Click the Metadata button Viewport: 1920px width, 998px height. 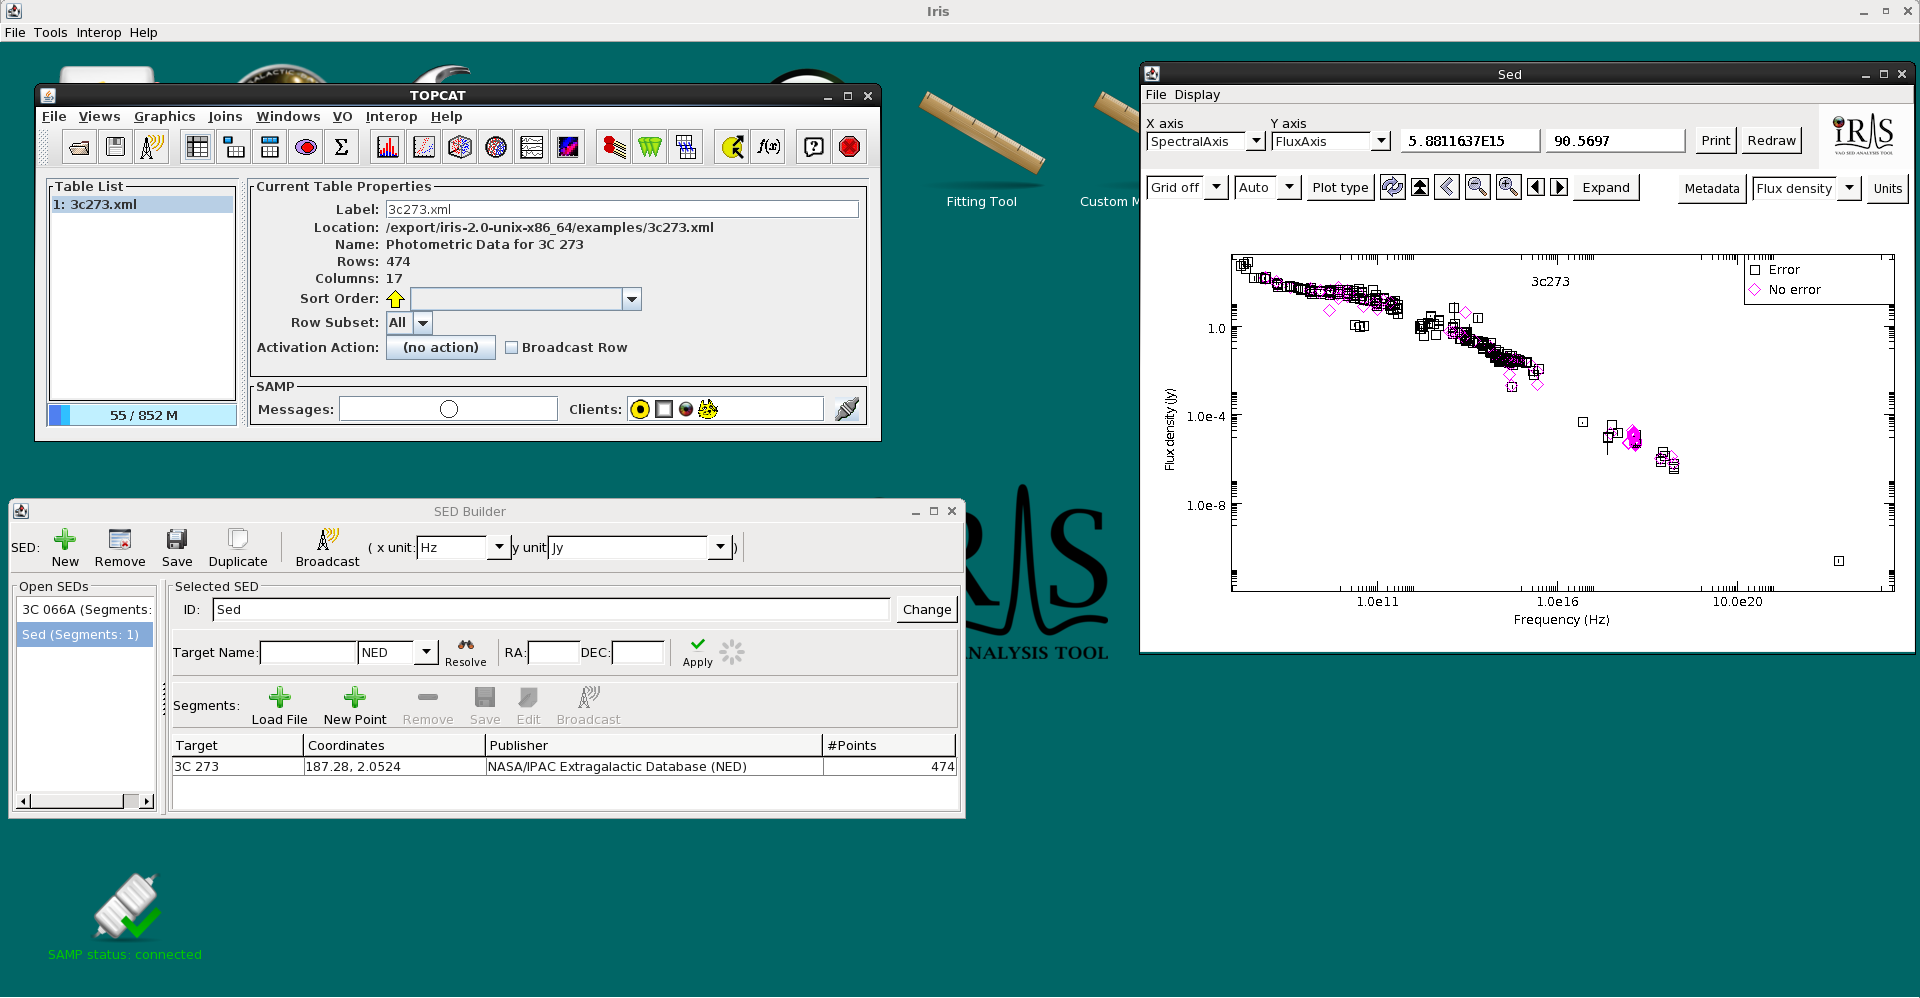1712,188
